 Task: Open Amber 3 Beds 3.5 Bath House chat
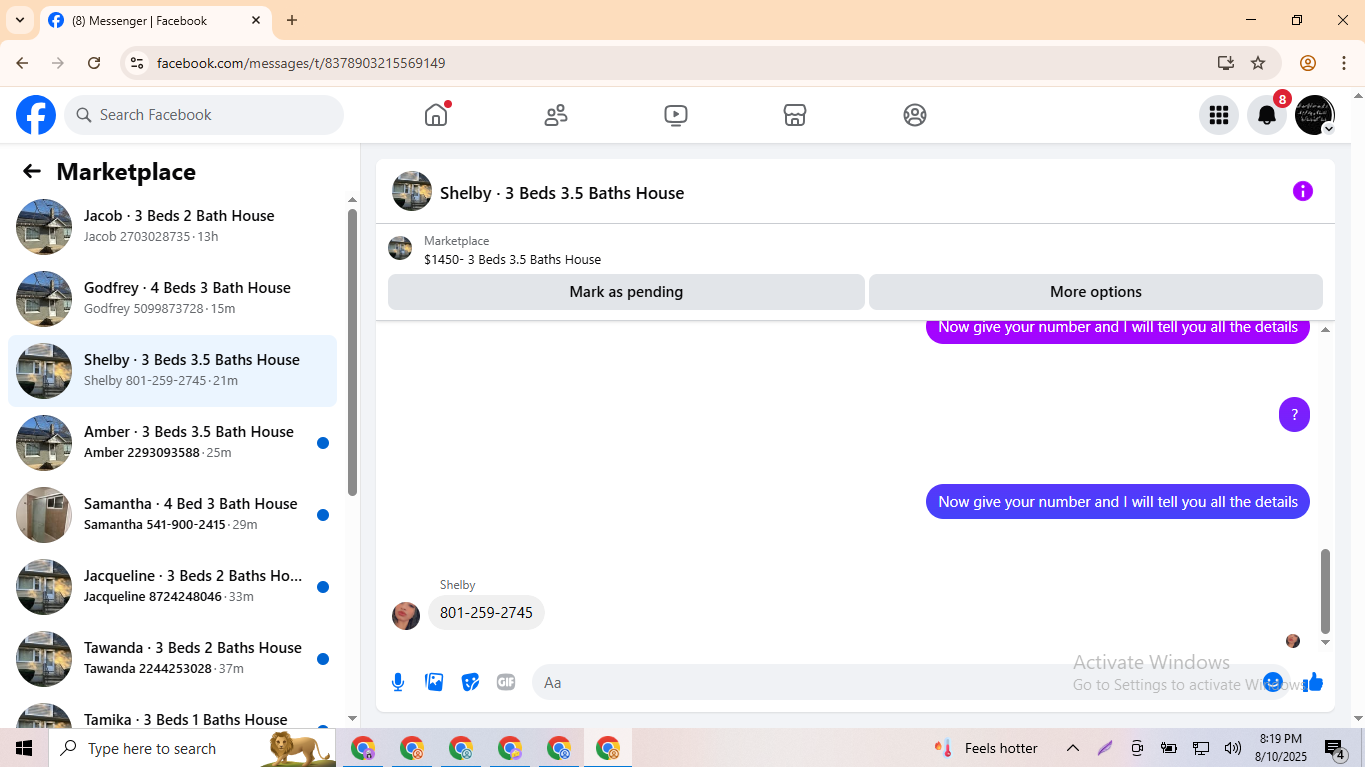coord(172,443)
